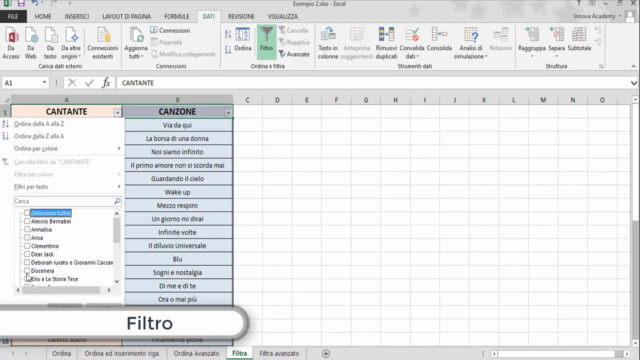
Task: Toggle the Seleziona tutto checkbox
Action: [27, 213]
